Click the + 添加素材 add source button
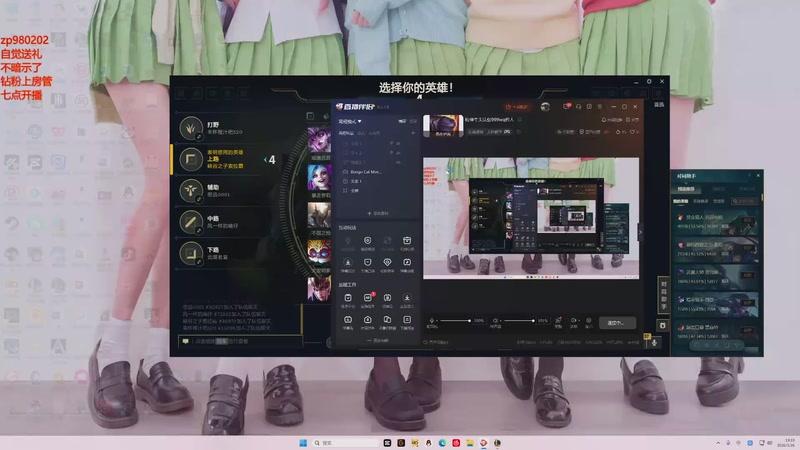 (x=377, y=213)
